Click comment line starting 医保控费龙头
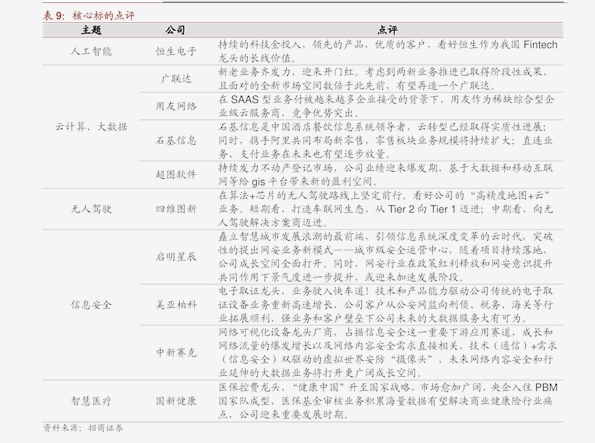The width and height of the screenshot is (595, 443). [x=388, y=388]
